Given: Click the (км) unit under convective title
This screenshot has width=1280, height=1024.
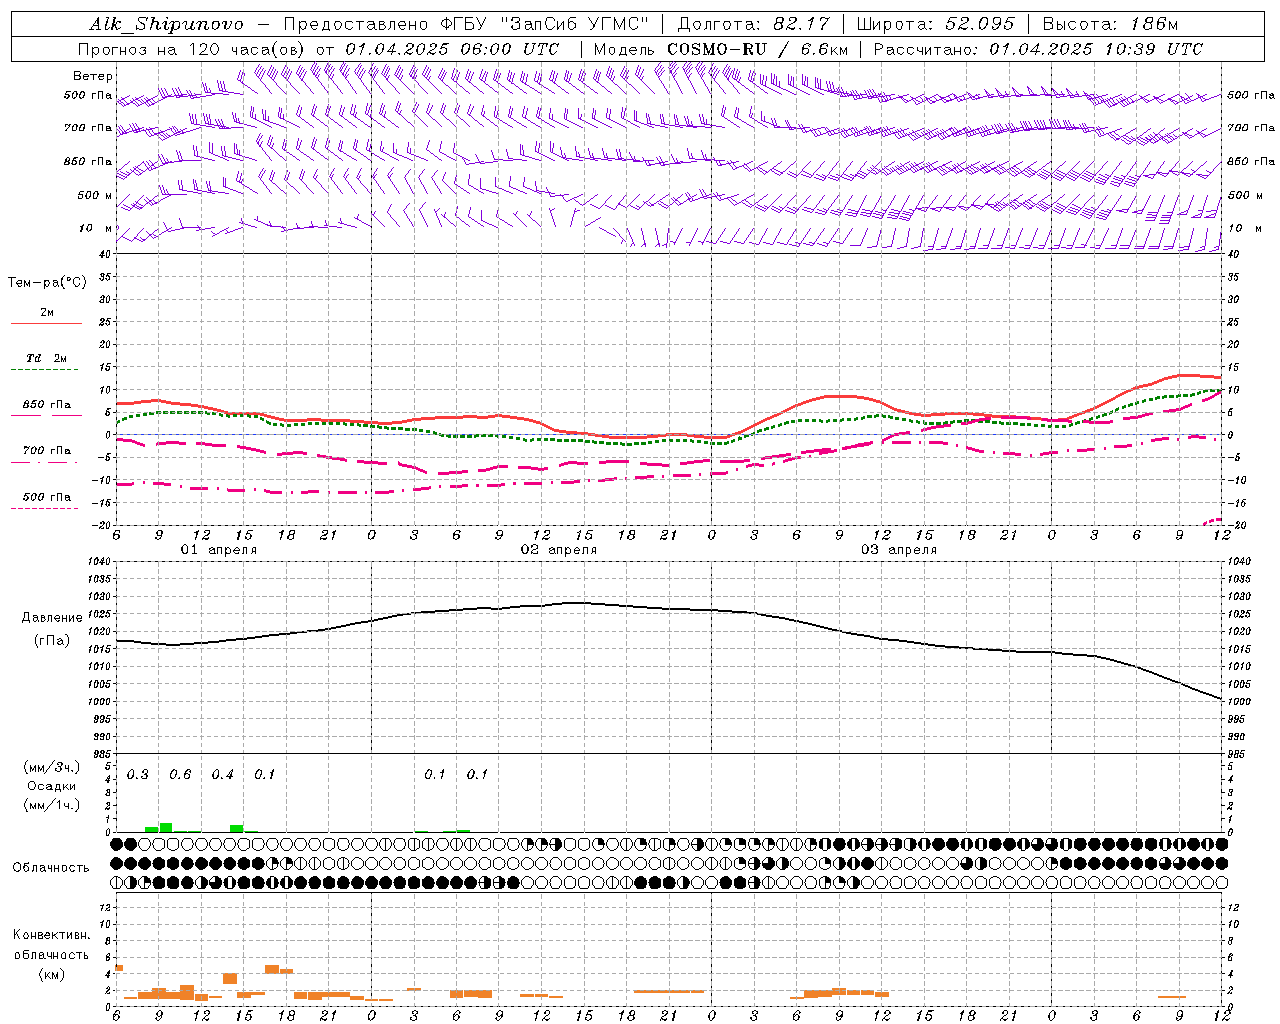Looking at the screenshot, I should (x=51, y=974).
